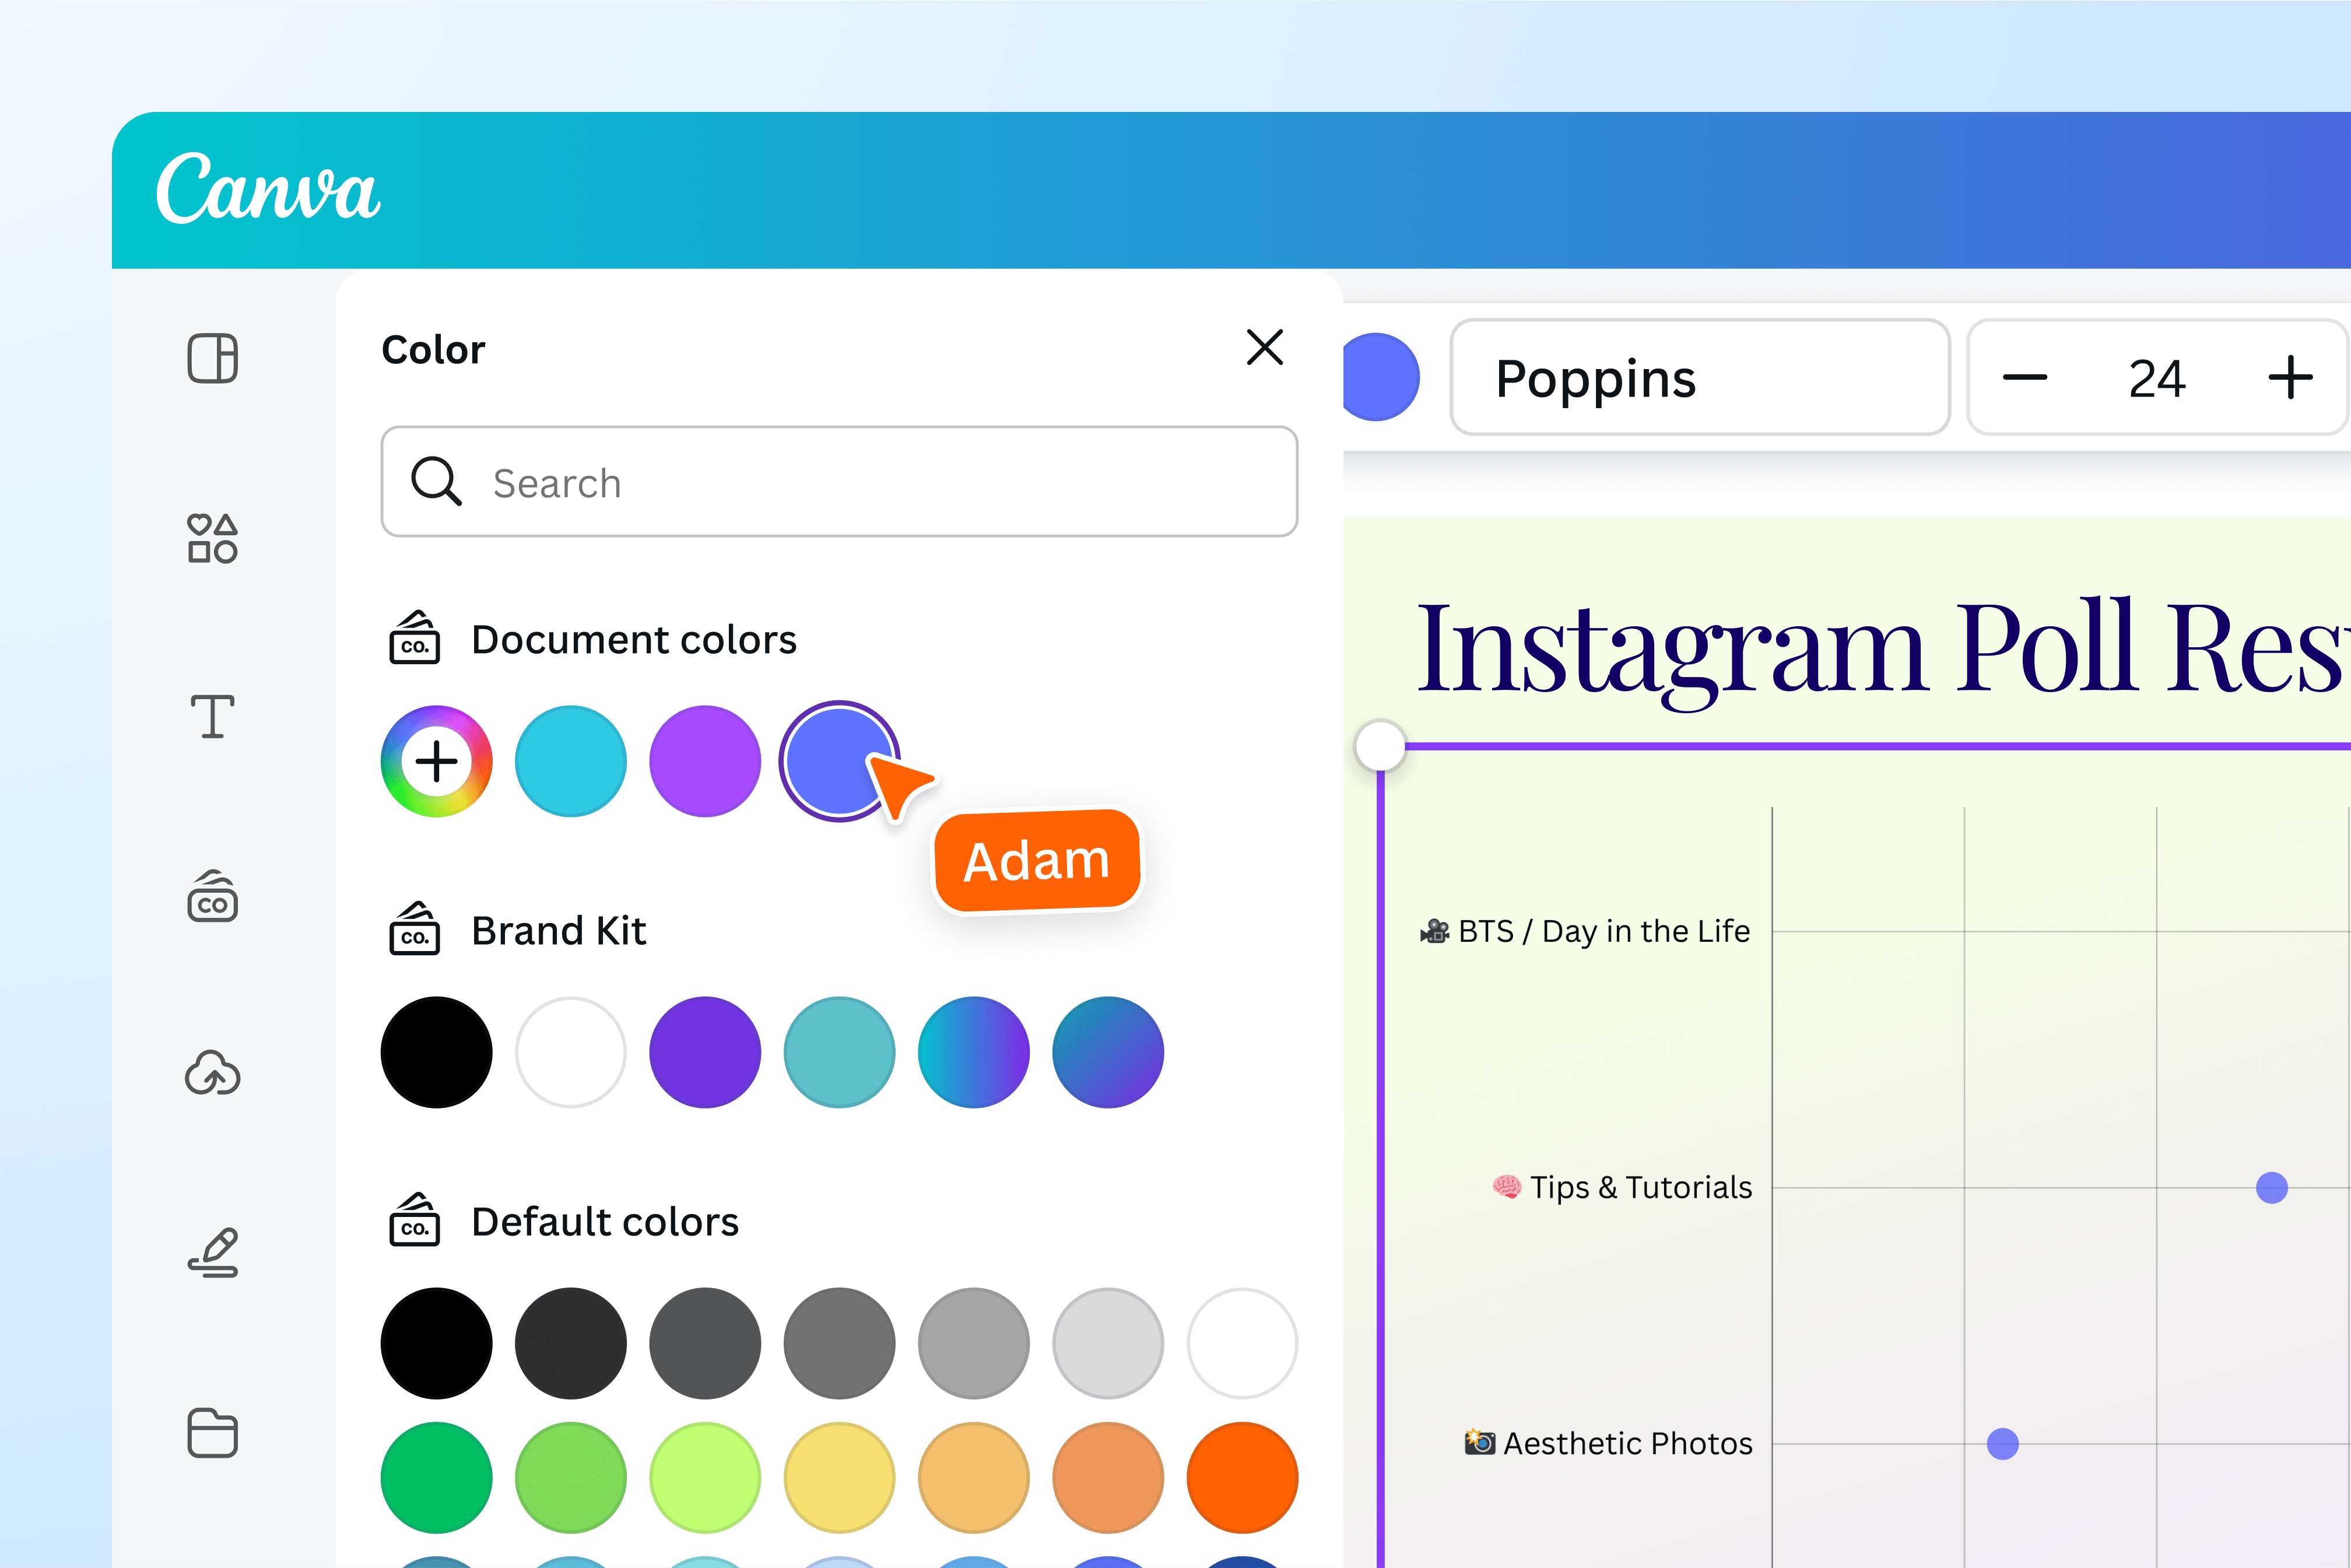
Task: Click the Canva logo
Action: click(269, 191)
